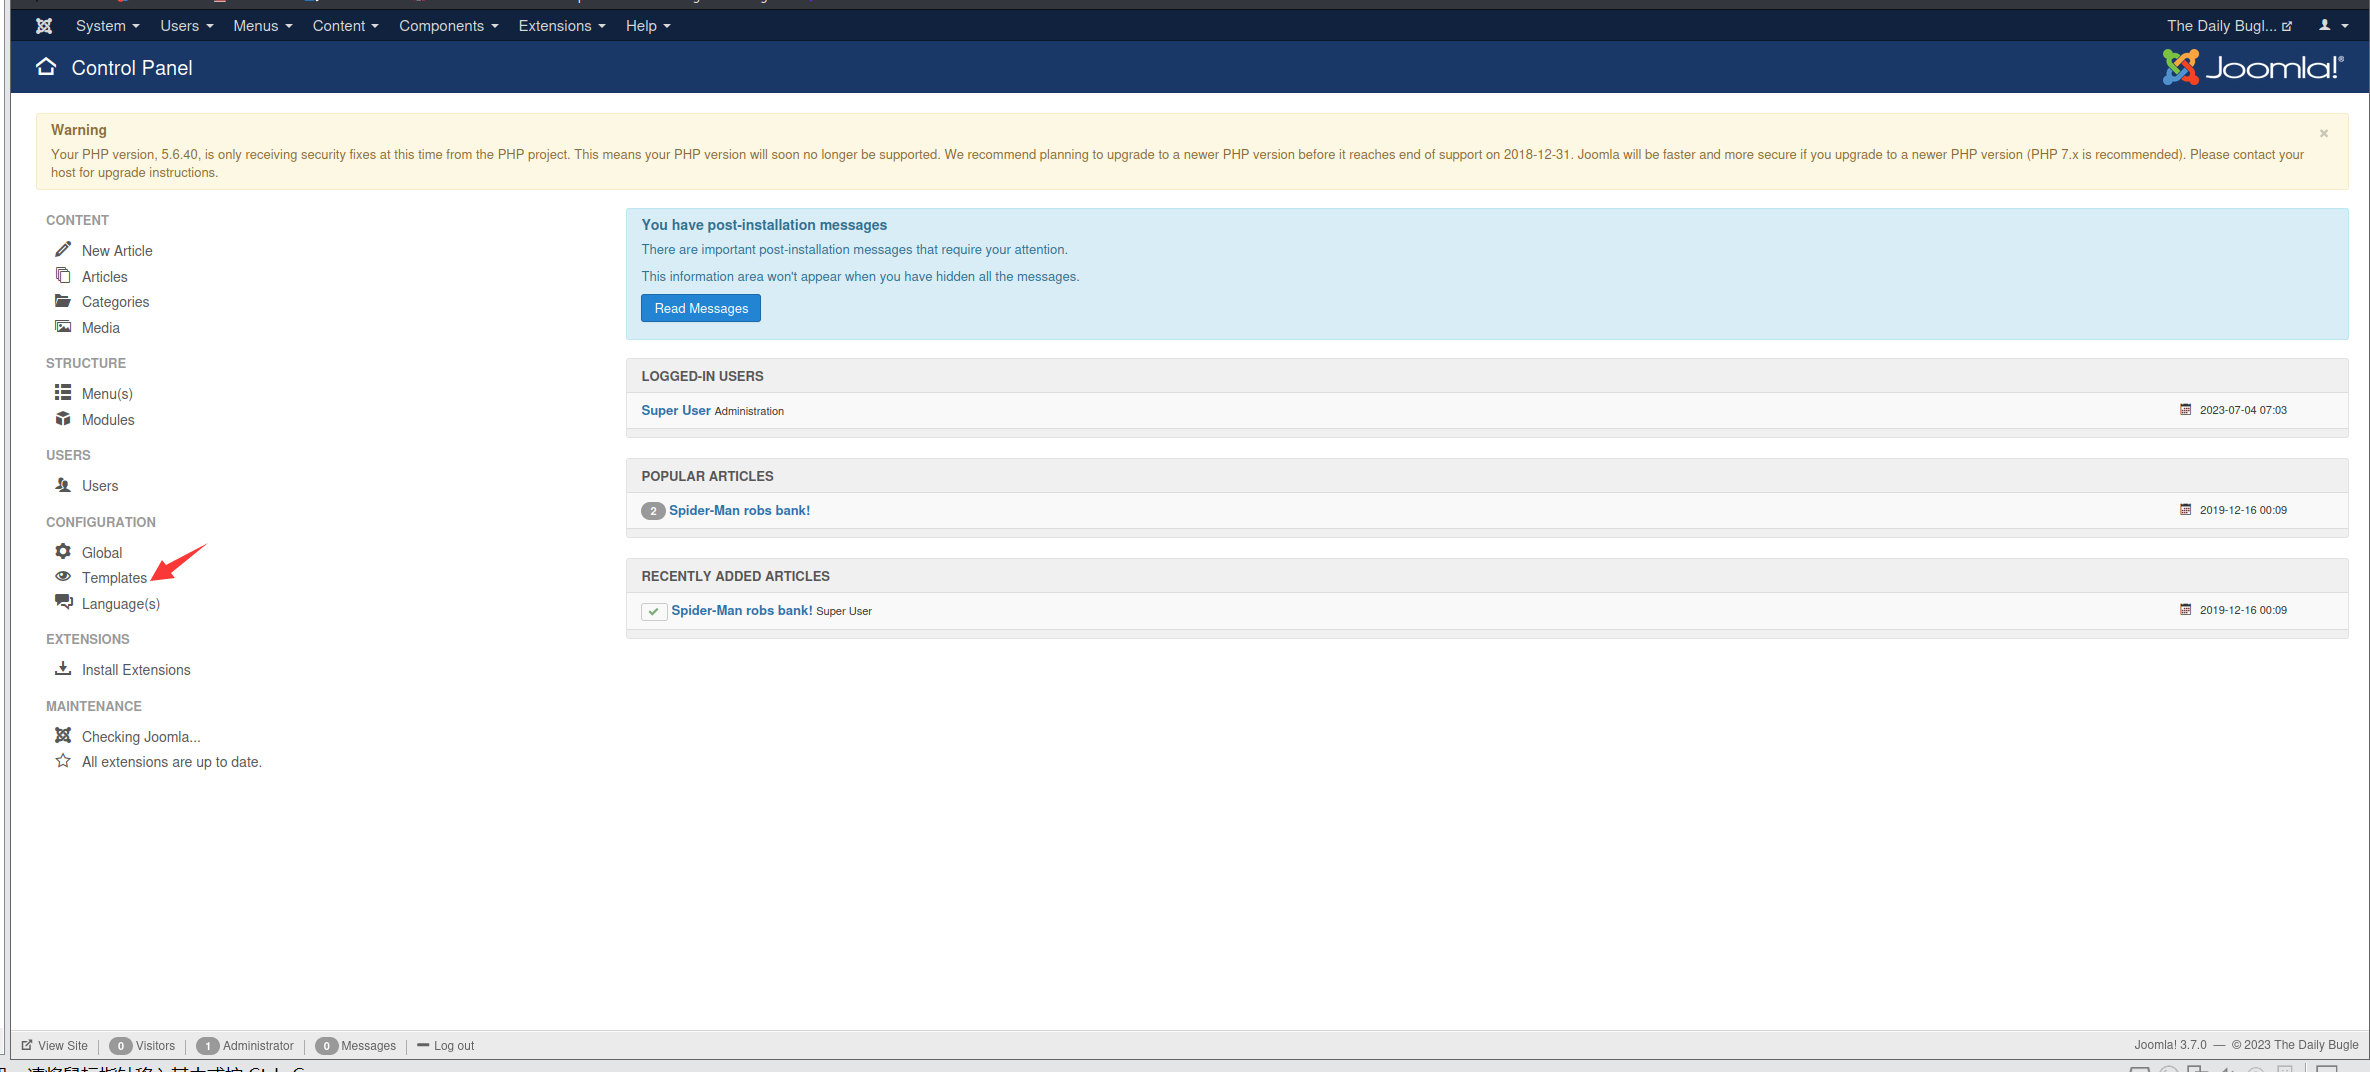Toggle published checkmark for Spider-Man article
This screenshot has height=1072, width=2370.
[x=653, y=611]
